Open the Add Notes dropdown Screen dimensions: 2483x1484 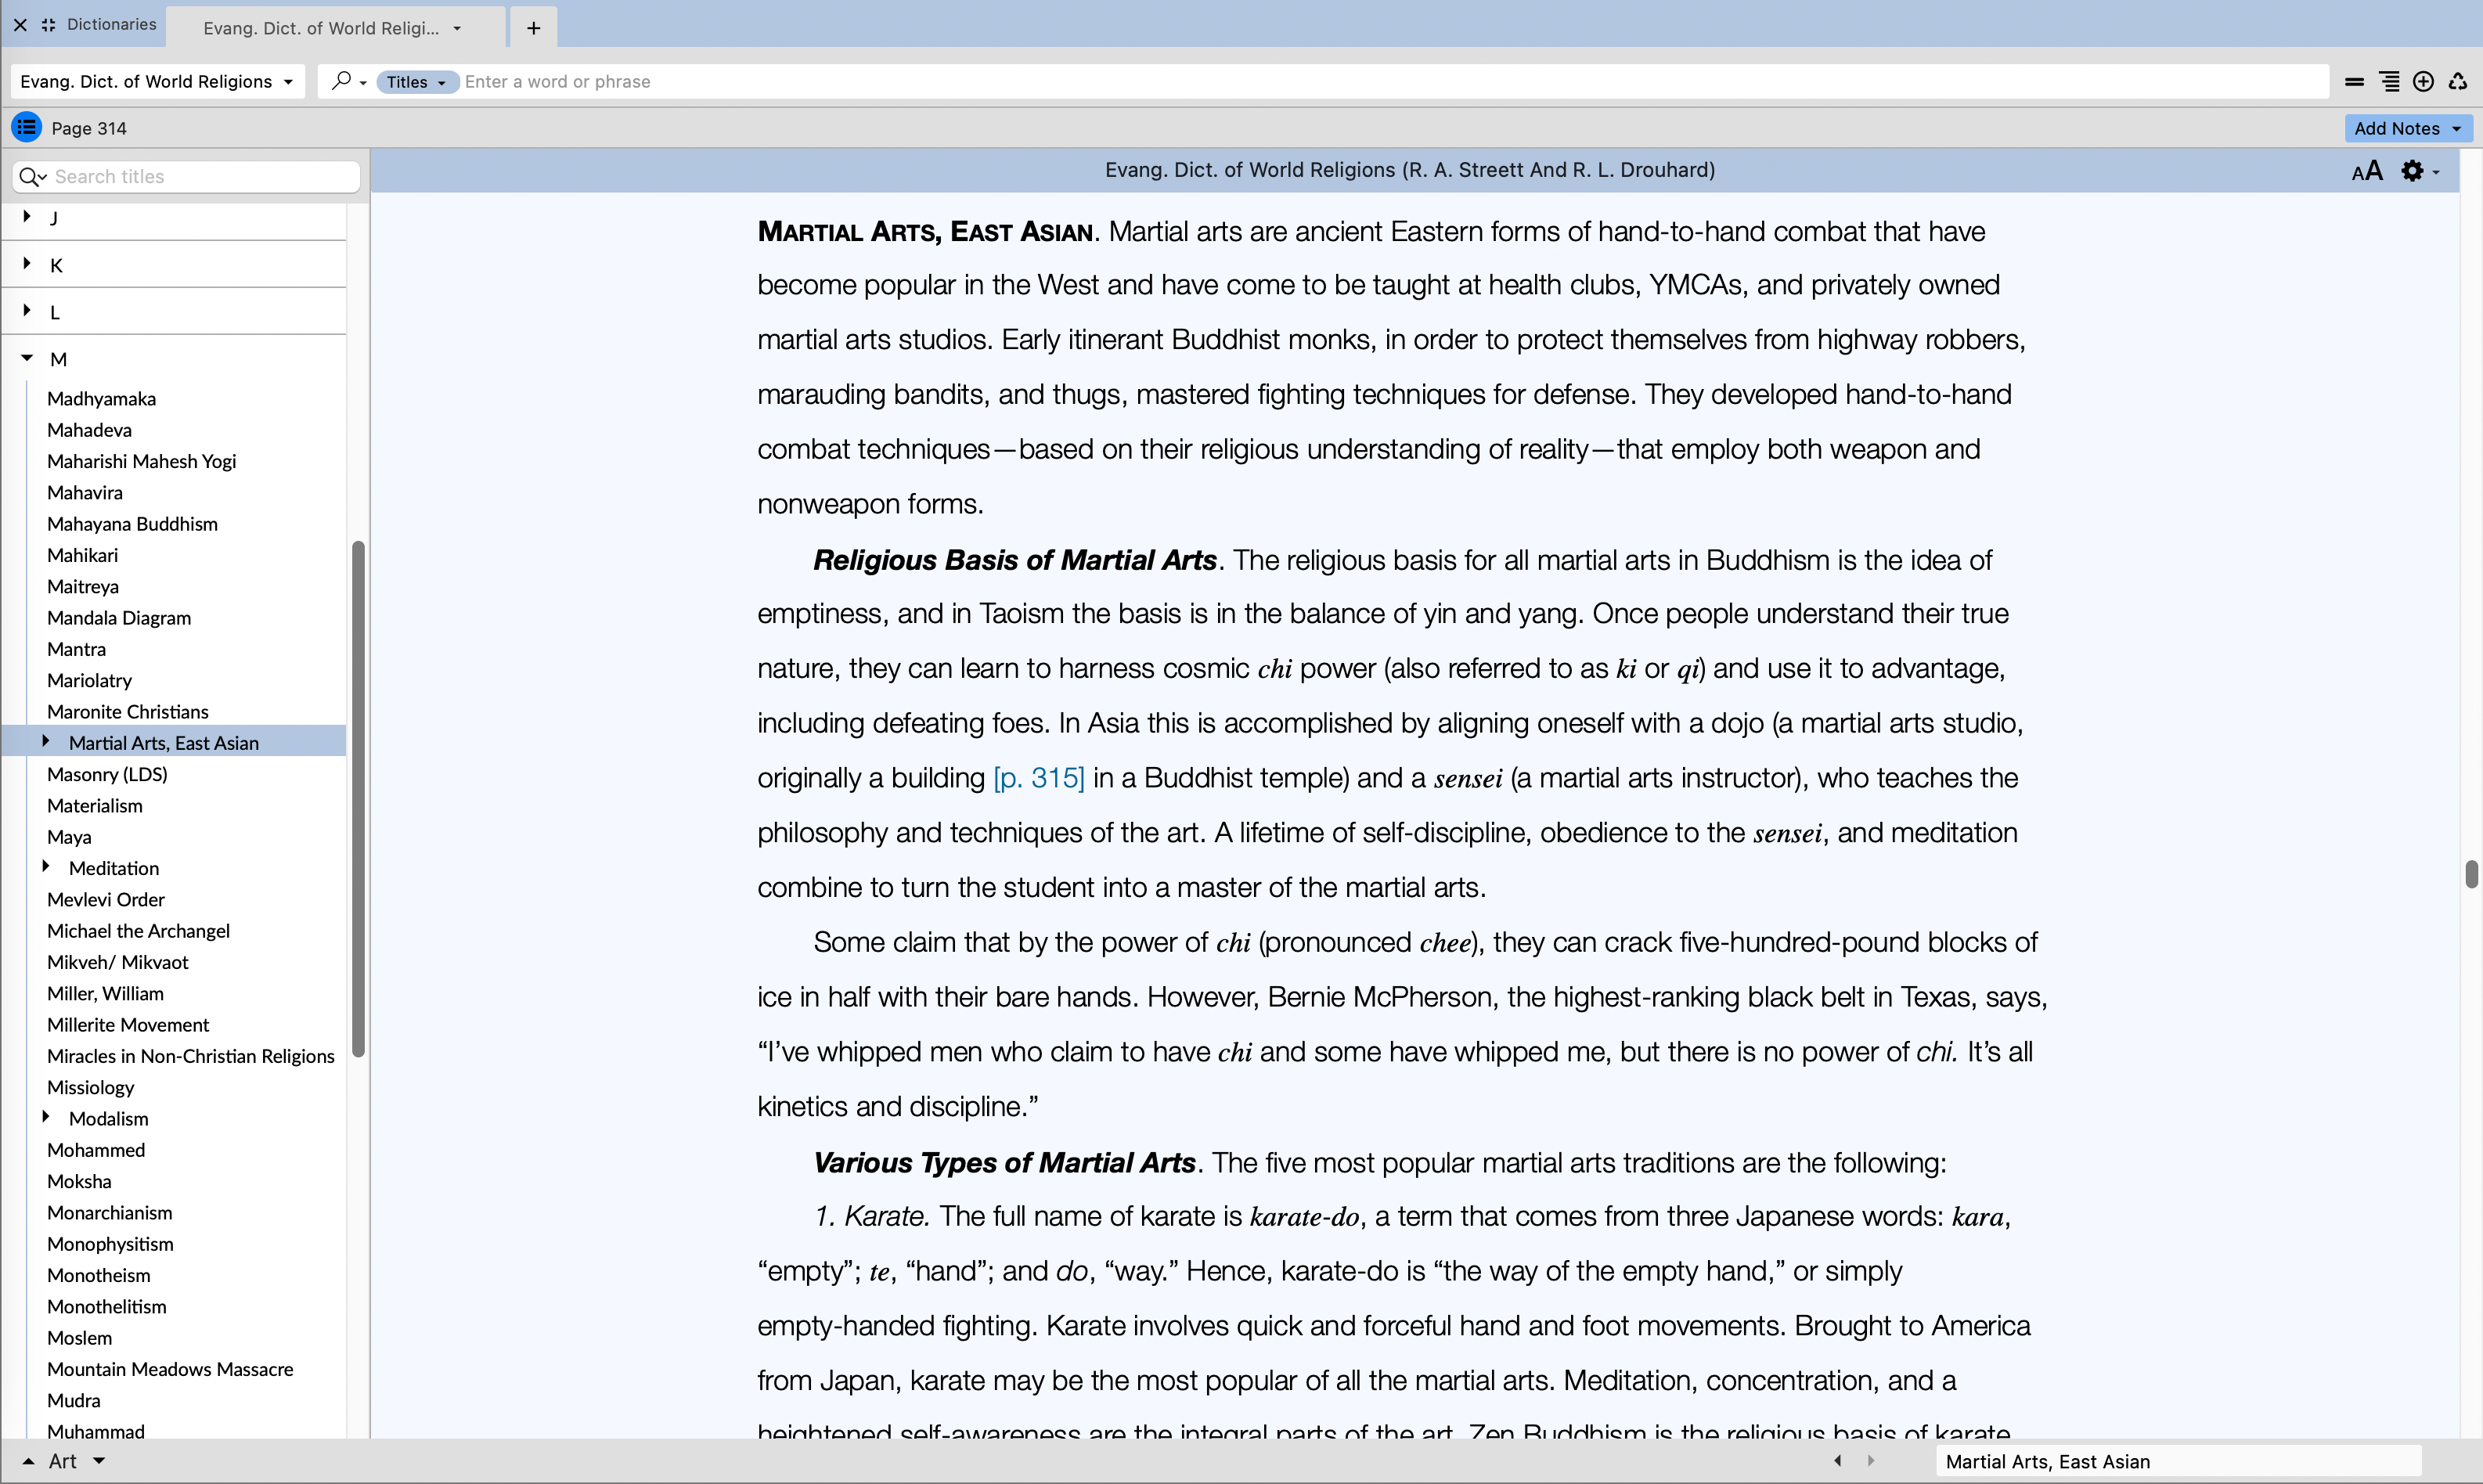tap(2407, 128)
